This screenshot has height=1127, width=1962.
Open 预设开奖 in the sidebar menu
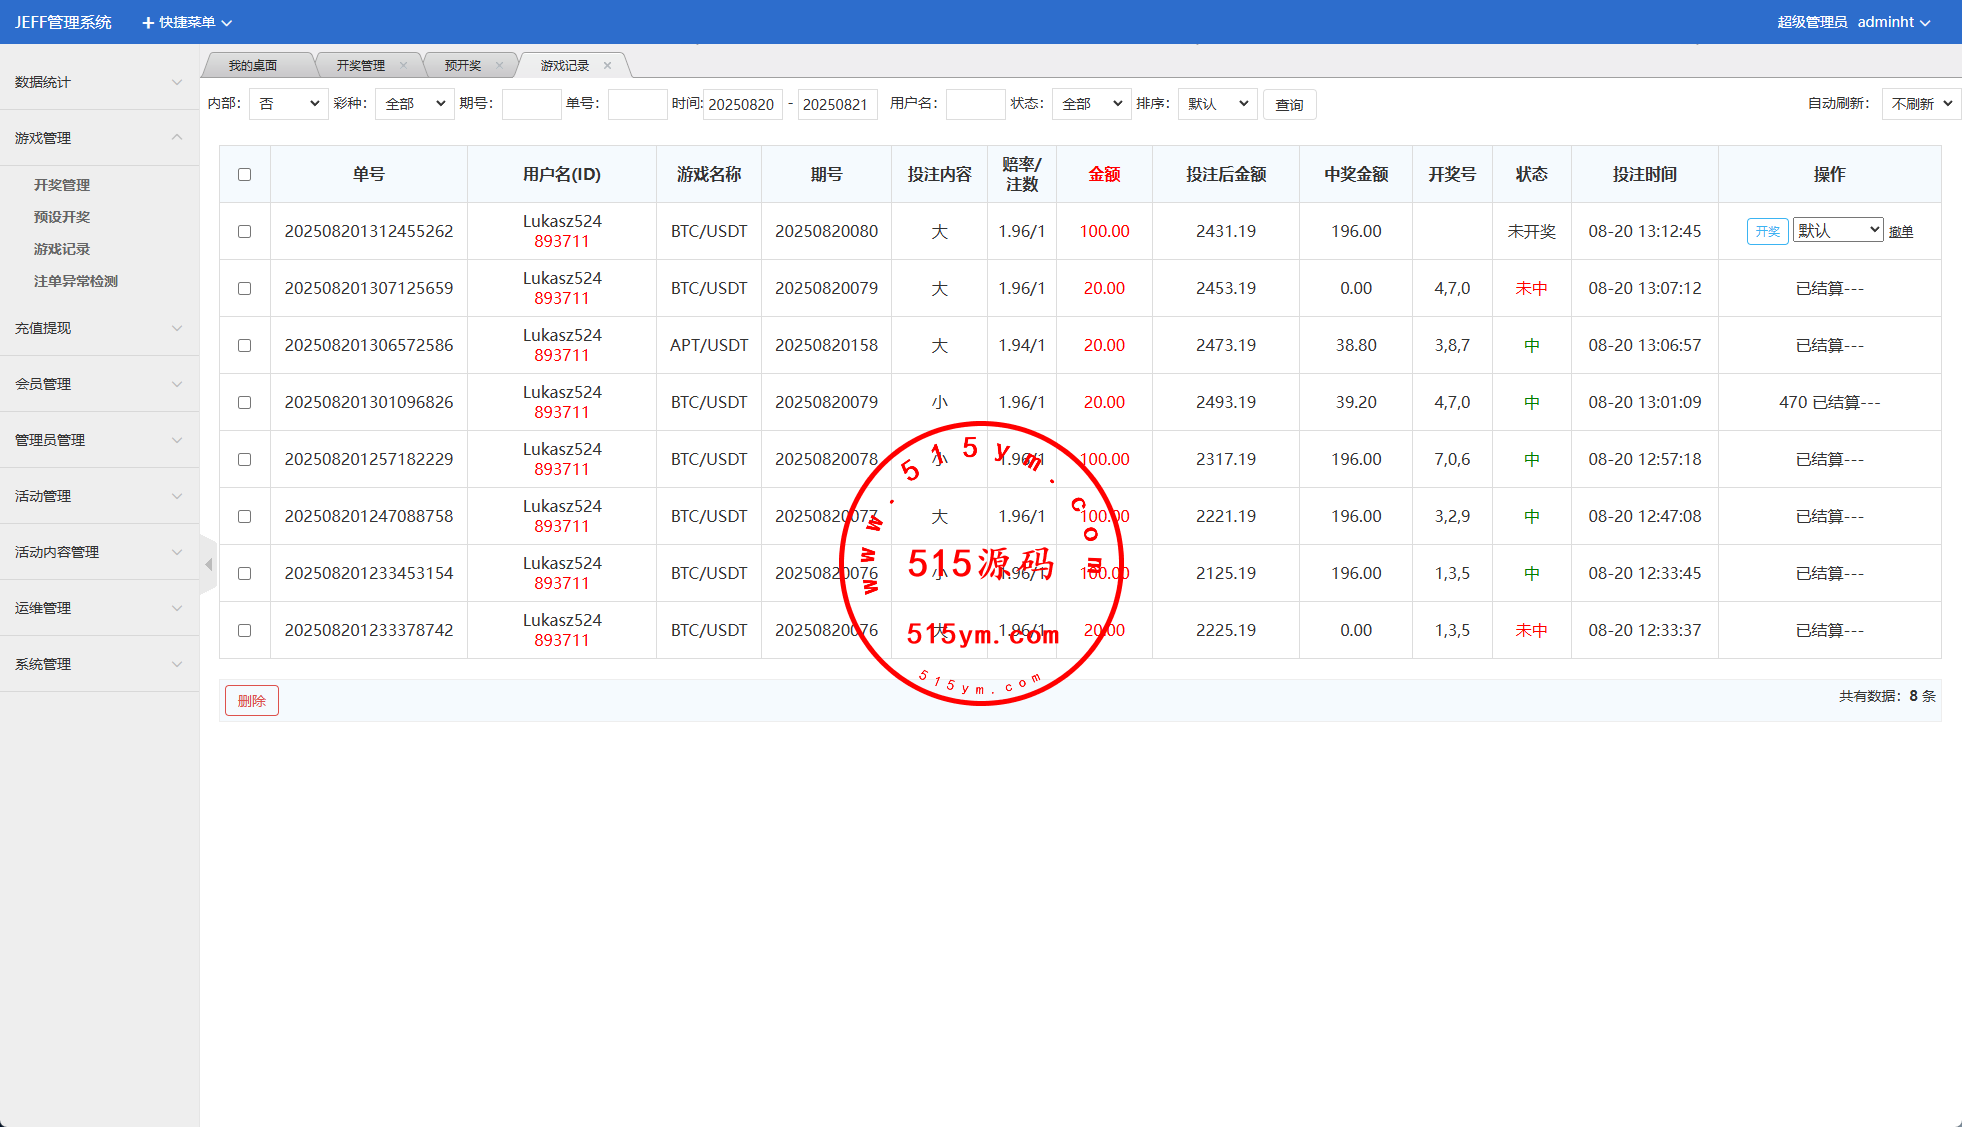[62, 217]
